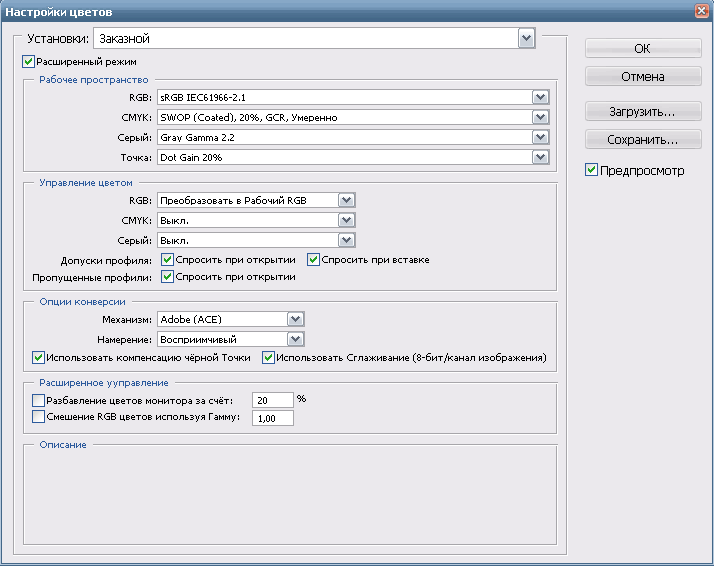Open the Точка Dot Gain 20% dropdown
The width and height of the screenshot is (714, 566).
[x=353, y=158]
